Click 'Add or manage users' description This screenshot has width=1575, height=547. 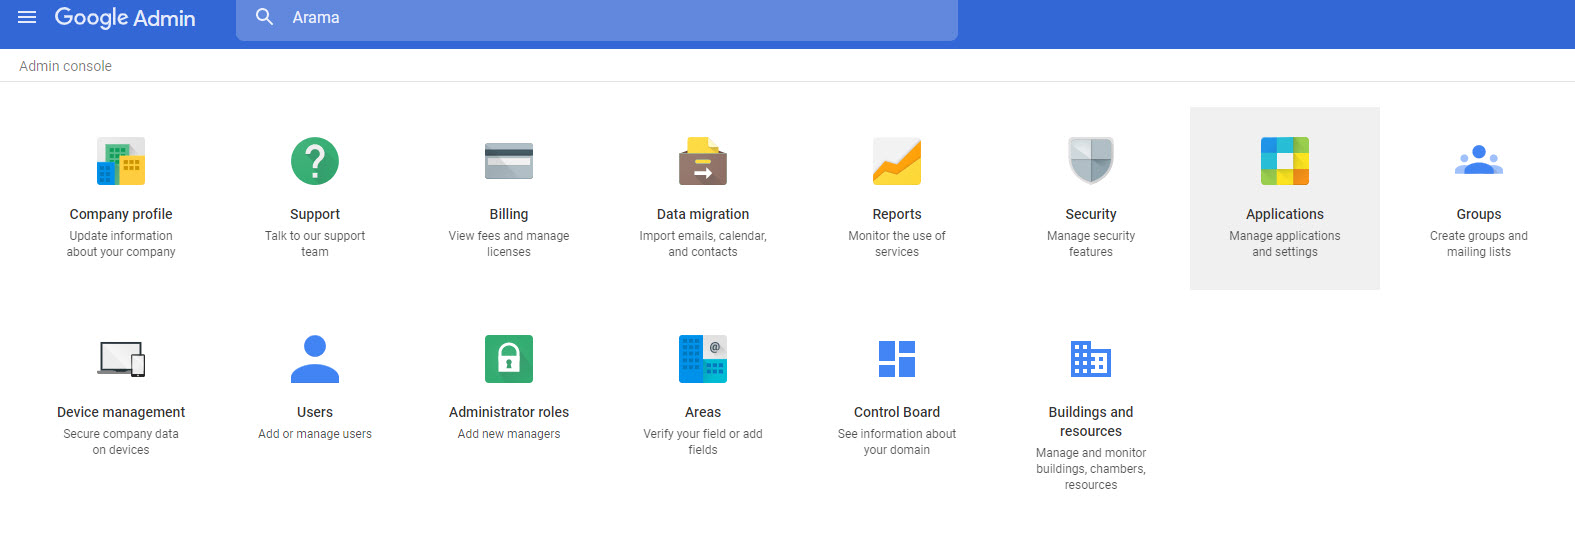pos(315,434)
